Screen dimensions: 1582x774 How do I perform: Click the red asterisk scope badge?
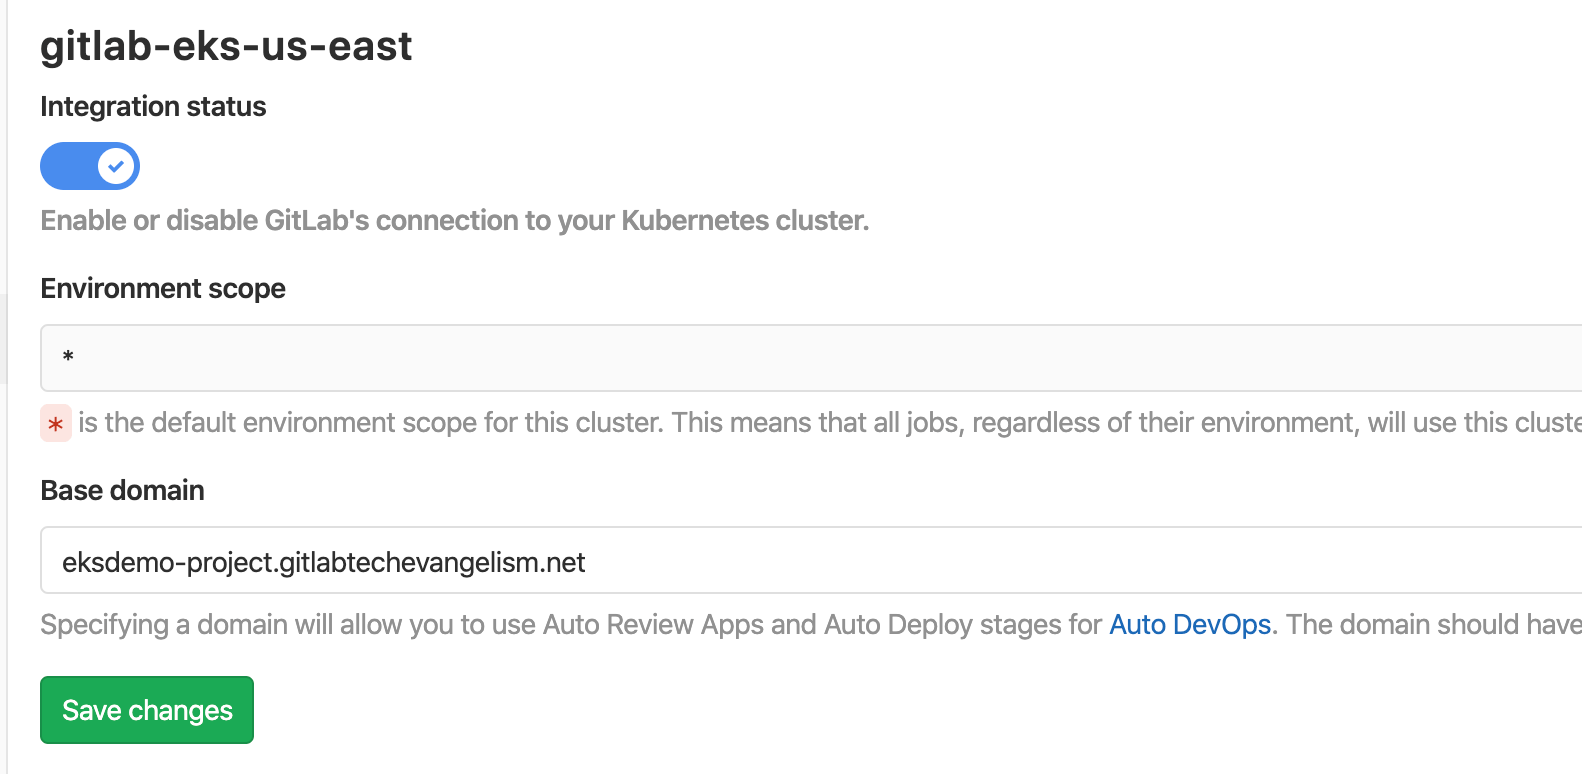[56, 424]
